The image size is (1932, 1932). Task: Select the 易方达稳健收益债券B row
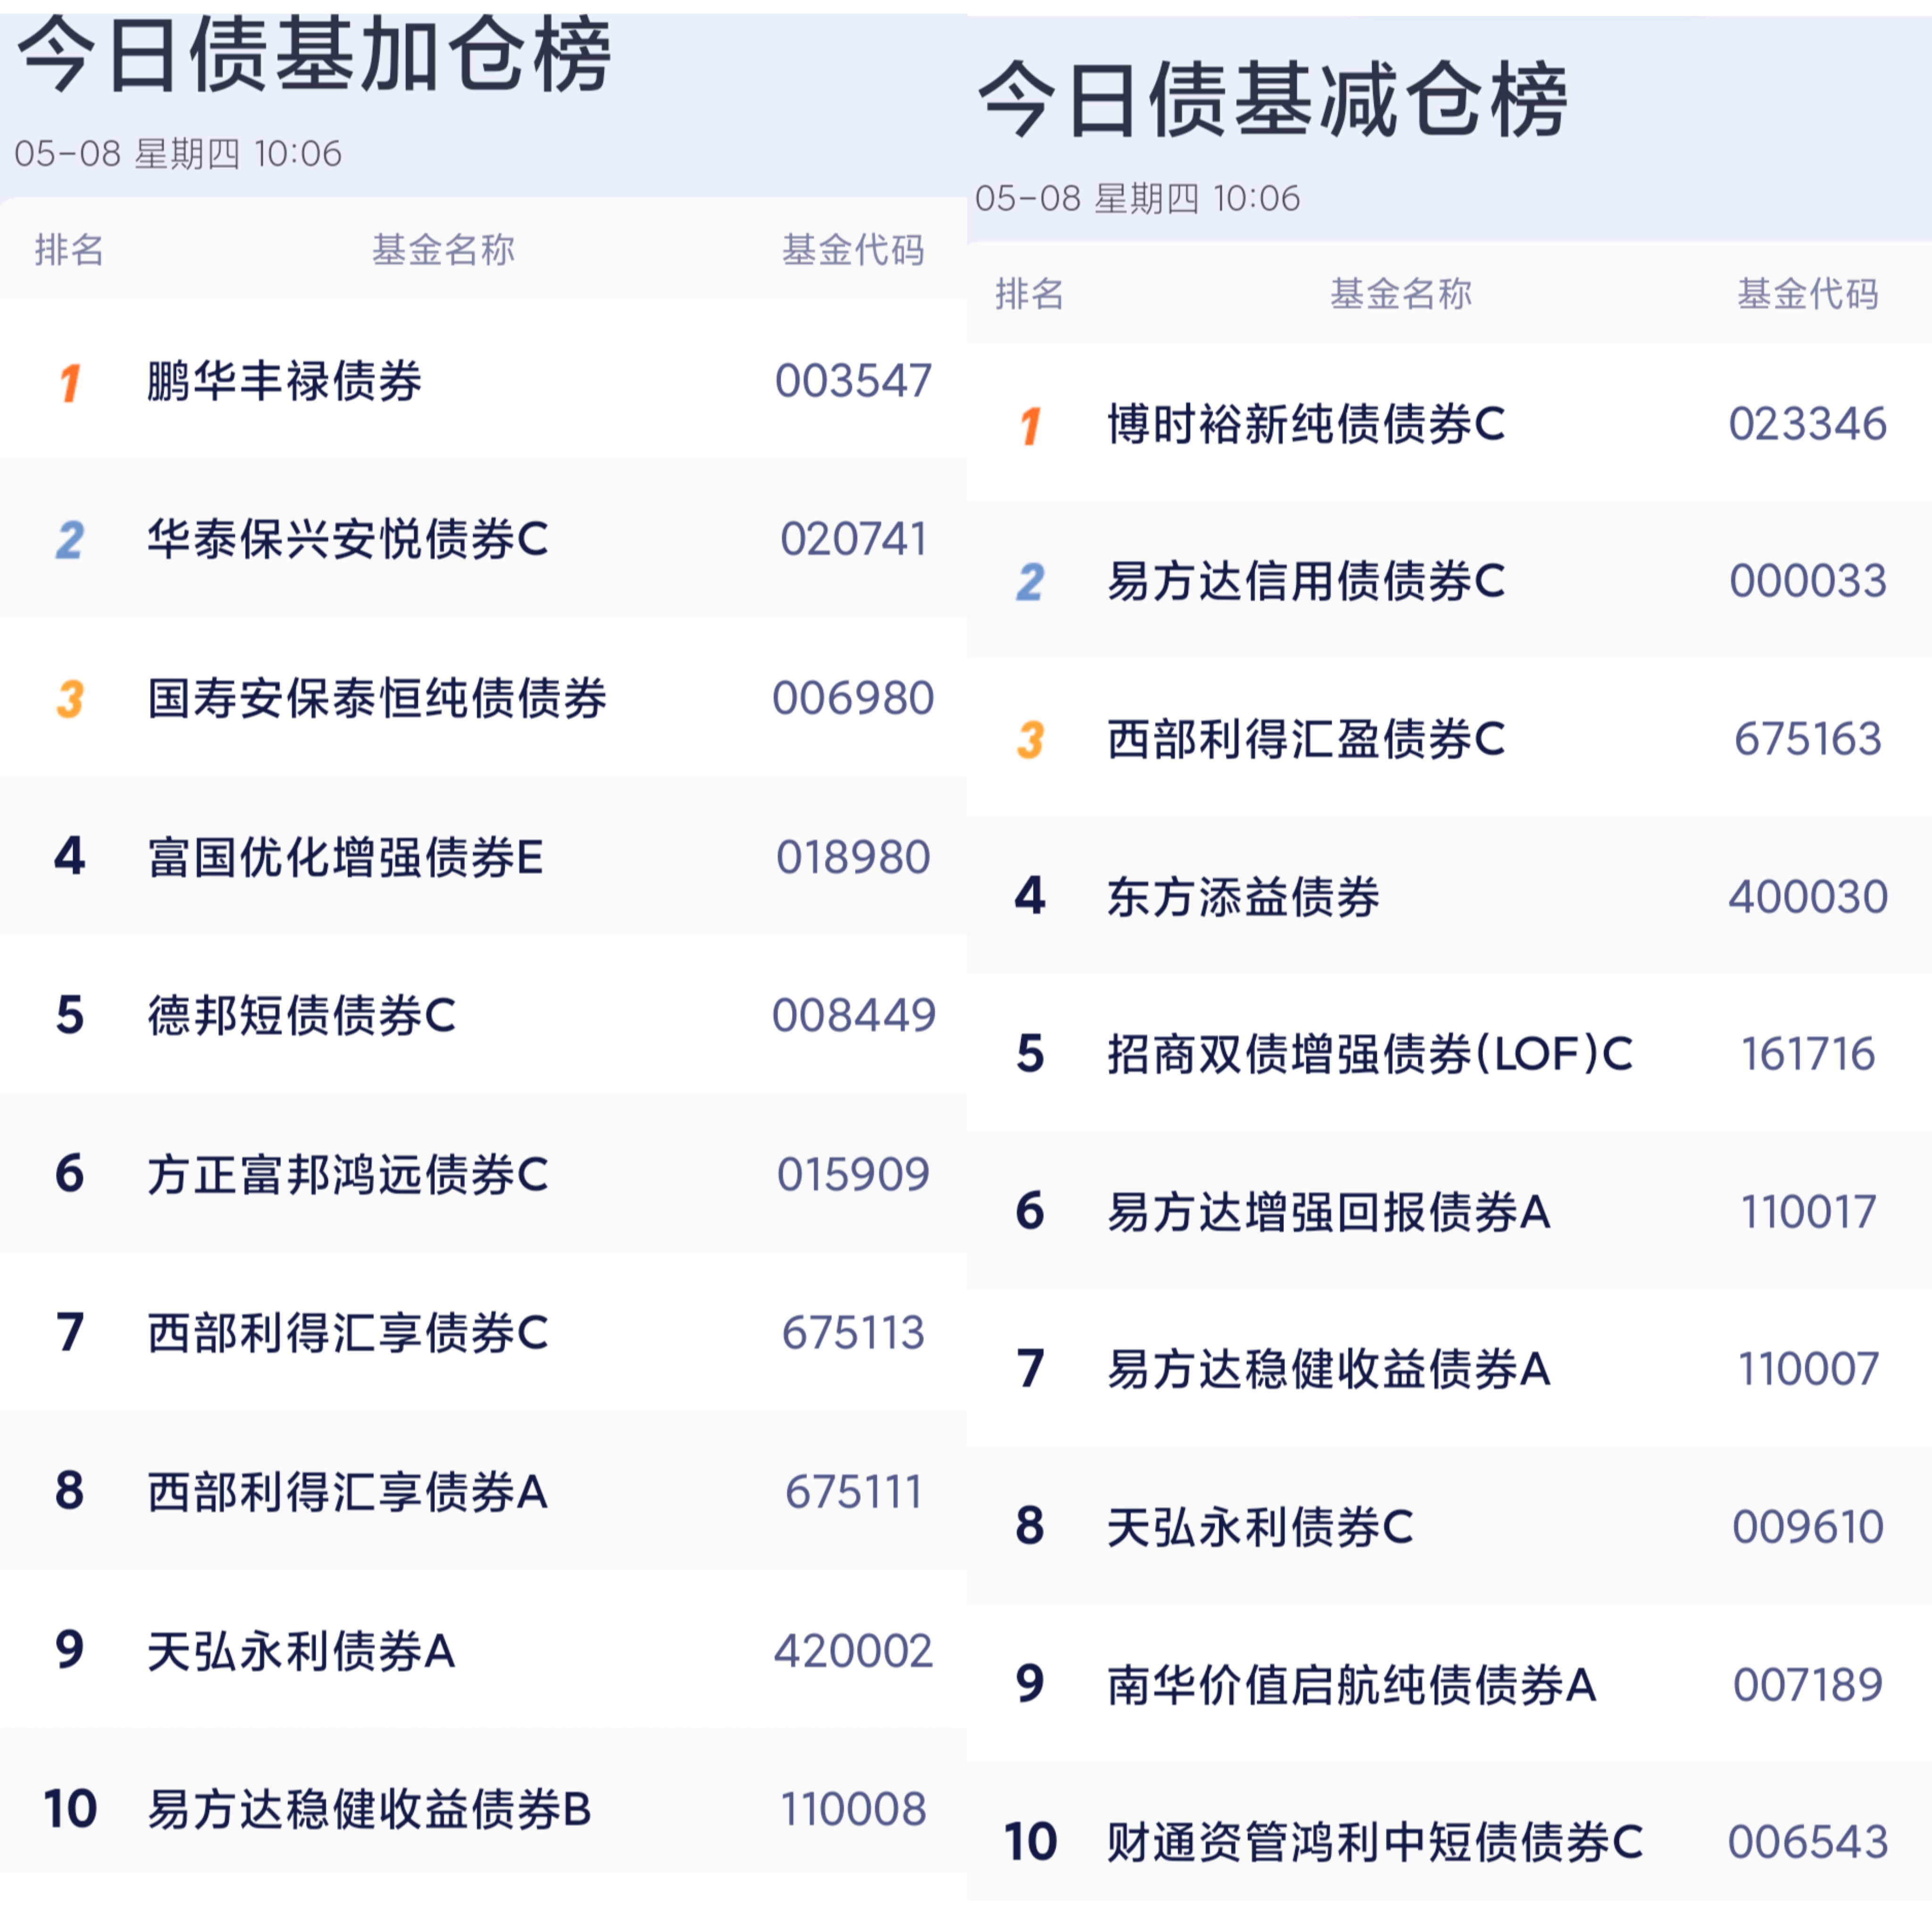point(369,1810)
